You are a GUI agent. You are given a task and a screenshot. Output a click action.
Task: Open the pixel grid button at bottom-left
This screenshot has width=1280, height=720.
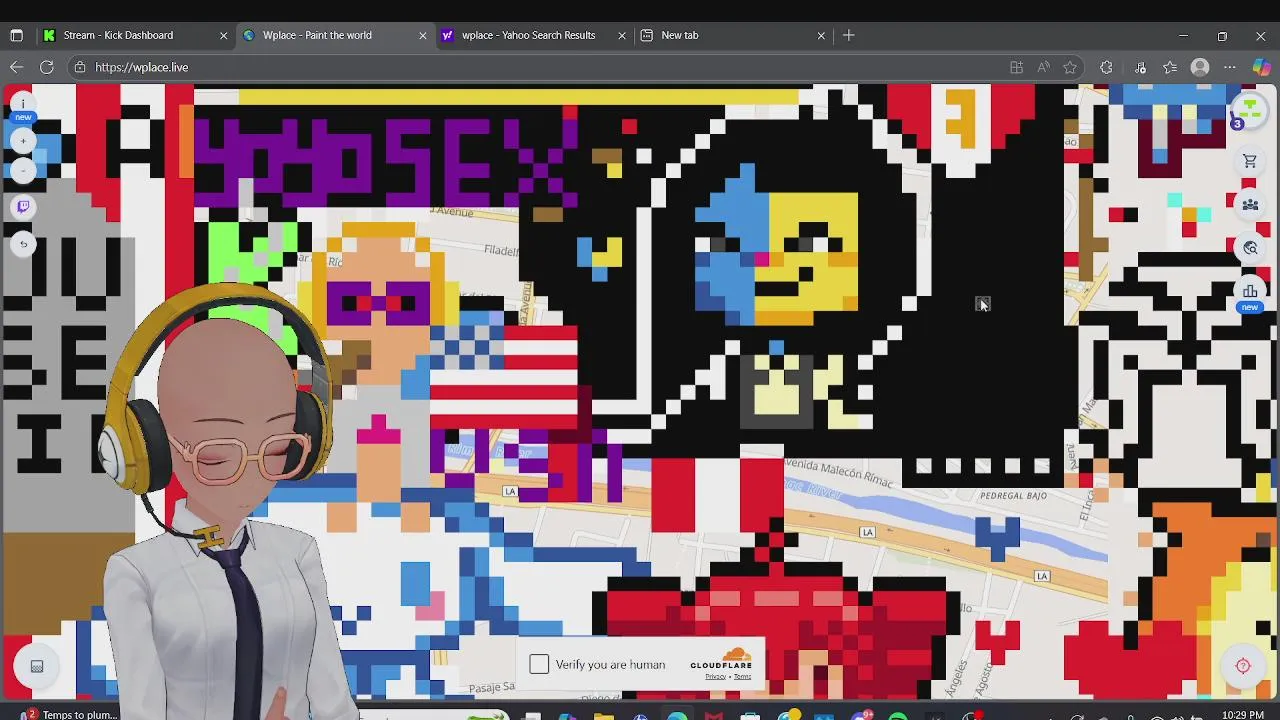pos(37,667)
